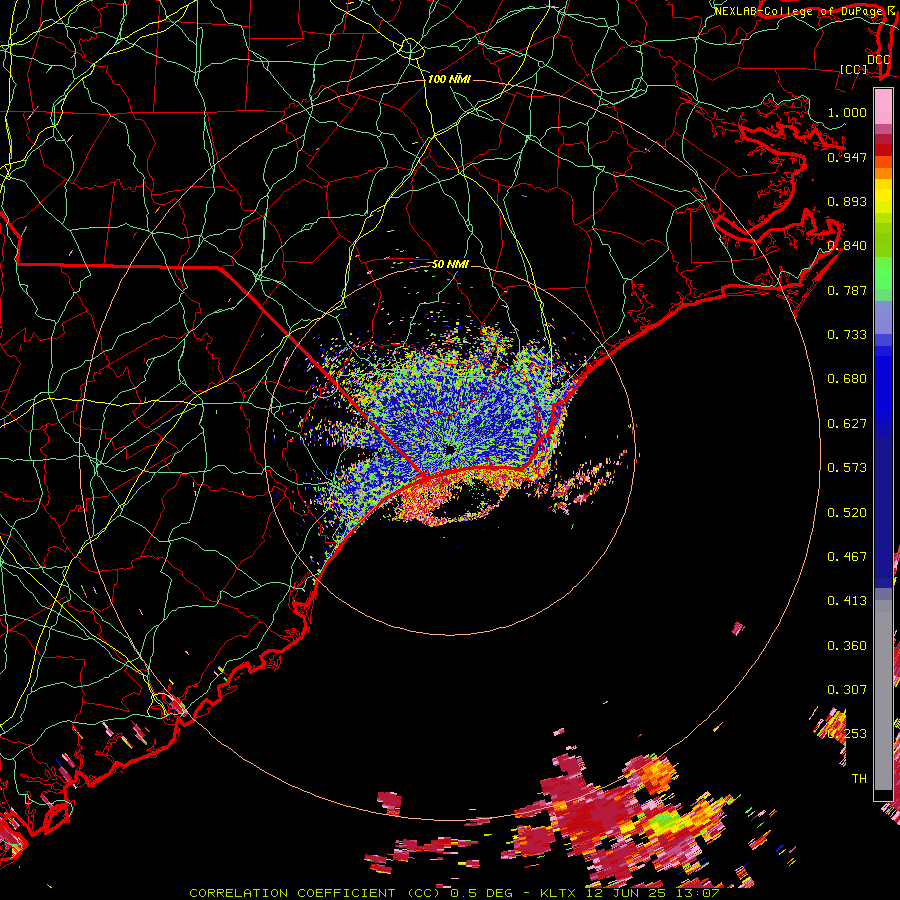Viewport: 900px width, 900px height.
Task: Click the 0.733 scale value
Action: (x=847, y=335)
